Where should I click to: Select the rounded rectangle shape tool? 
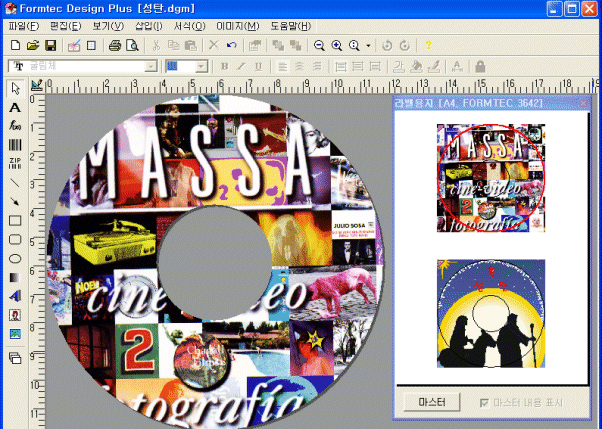pyautogui.click(x=15, y=239)
